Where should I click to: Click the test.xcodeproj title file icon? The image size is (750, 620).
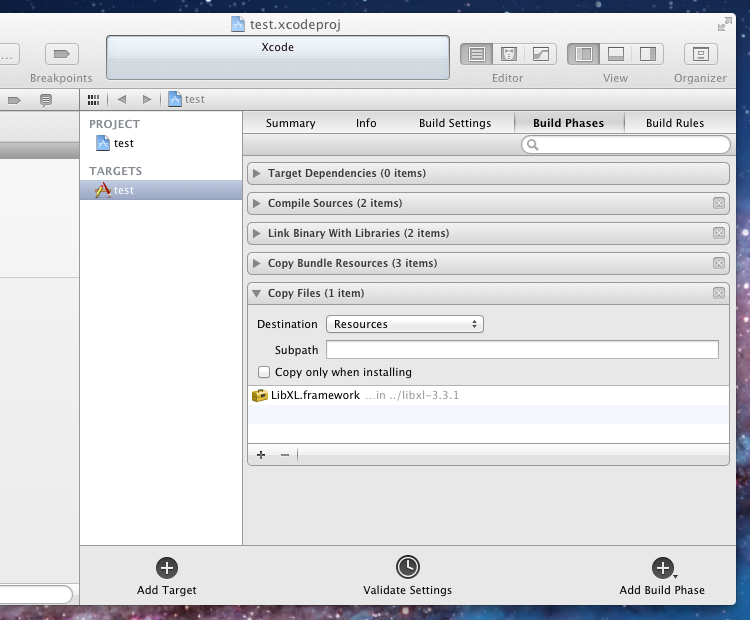coord(238,24)
